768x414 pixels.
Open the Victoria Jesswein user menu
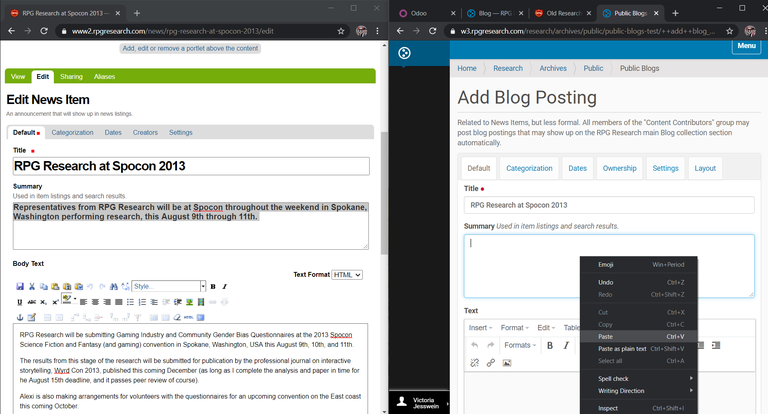[x=419, y=403]
